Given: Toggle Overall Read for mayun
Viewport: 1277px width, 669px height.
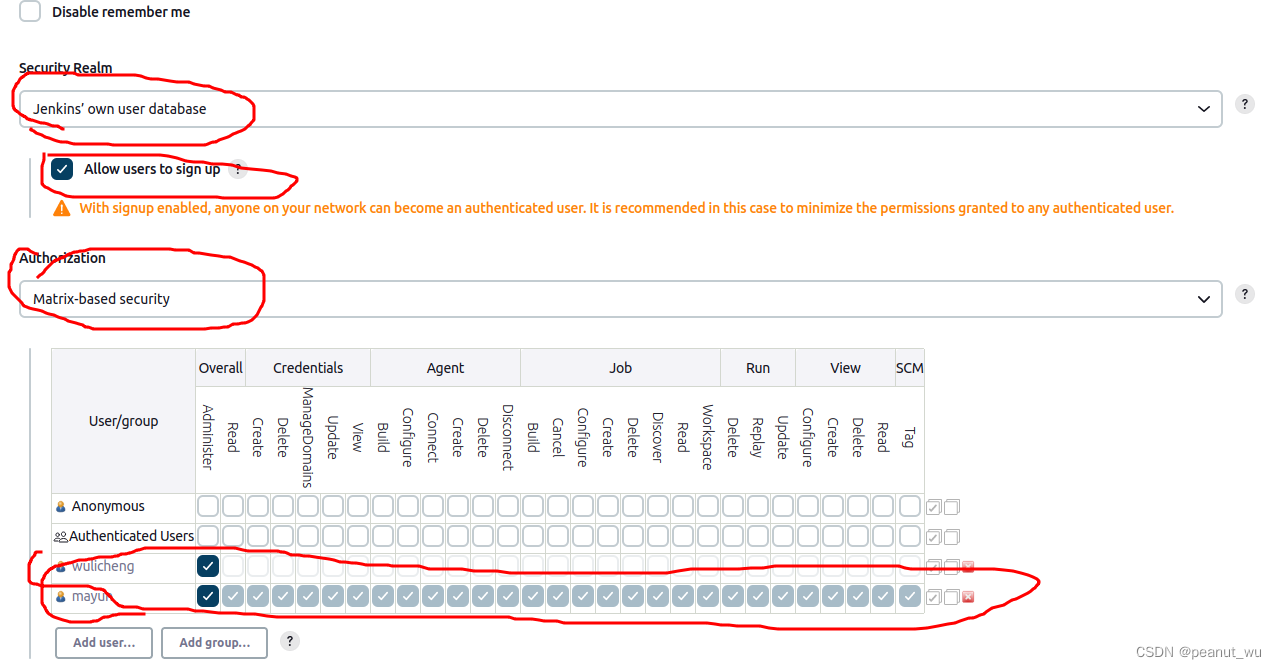Looking at the screenshot, I should pos(233,596).
